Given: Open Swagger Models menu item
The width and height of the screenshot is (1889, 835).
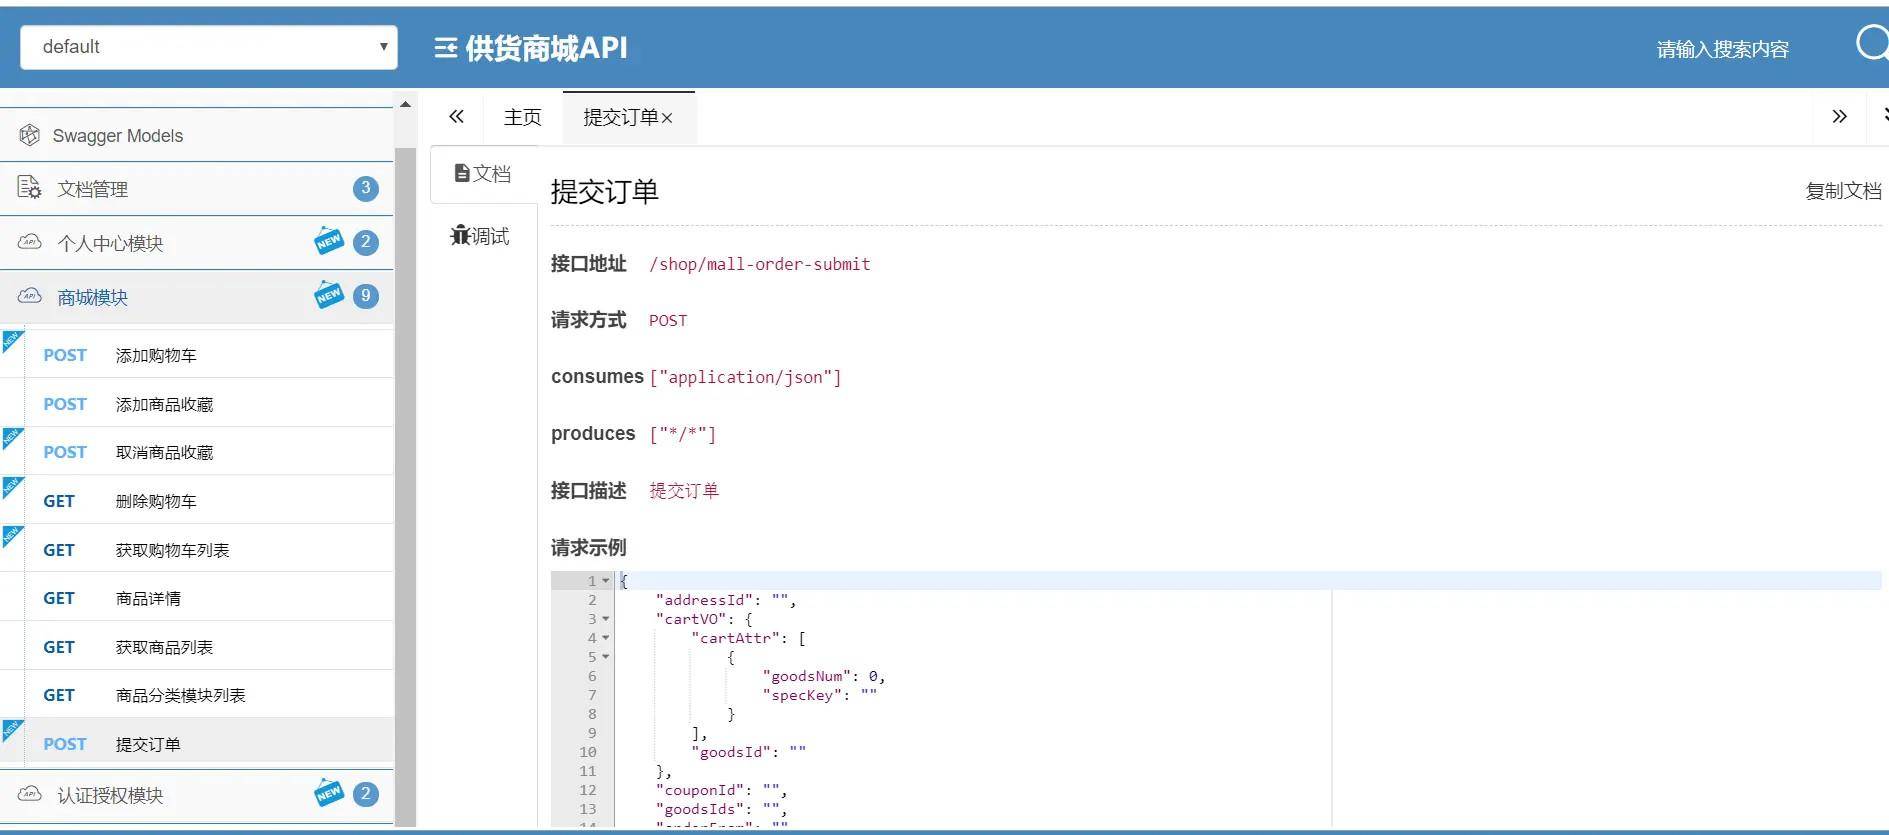Looking at the screenshot, I should tap(197, 135).
